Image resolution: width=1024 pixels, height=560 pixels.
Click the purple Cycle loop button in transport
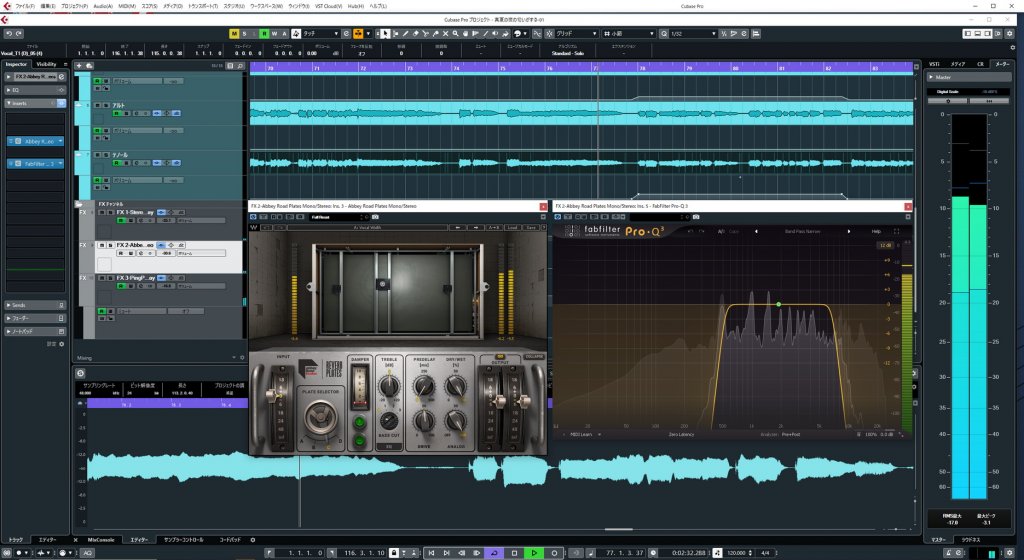pos(496,552)
